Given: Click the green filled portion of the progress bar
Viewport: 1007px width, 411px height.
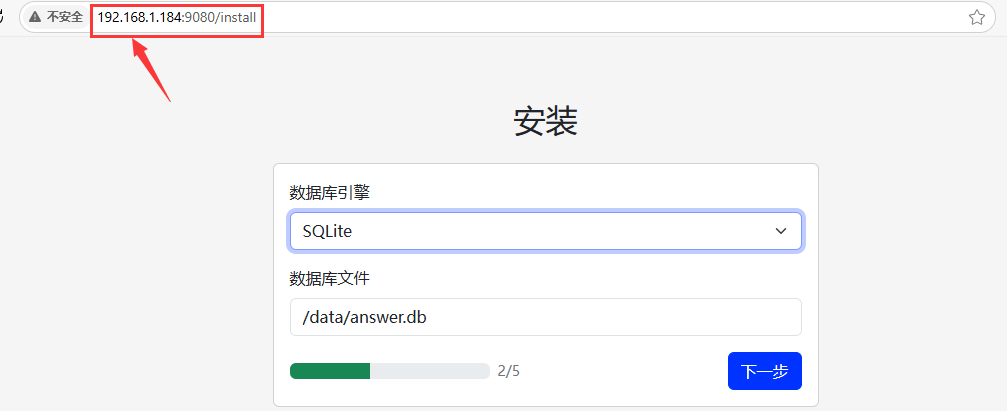Looking at the screenshot, I should [x=330, y=371].
